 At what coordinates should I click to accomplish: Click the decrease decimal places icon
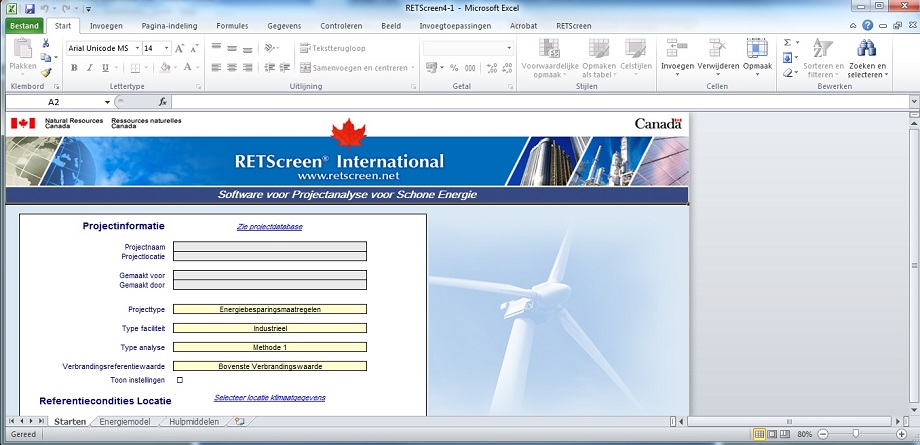click(x=508, y=68)
